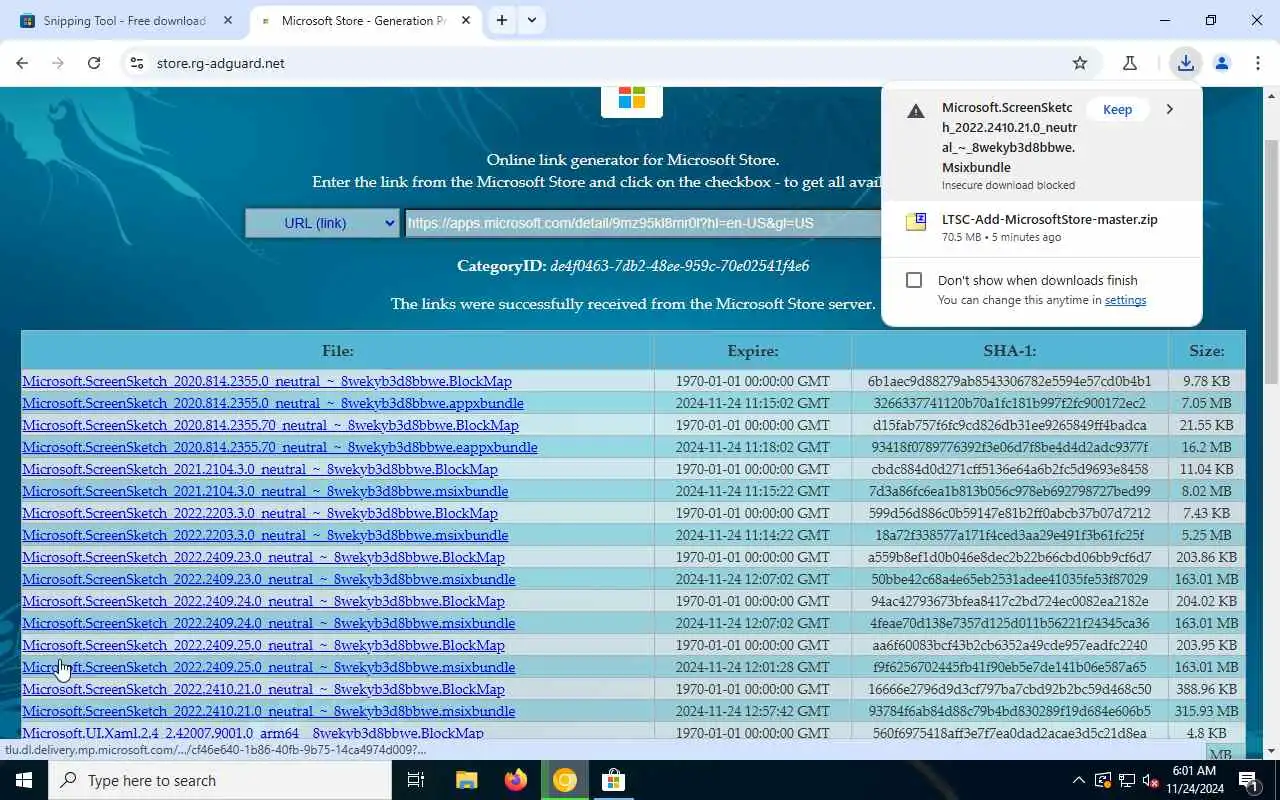Close the Microsoft Store generation tab
Viewport: 1280px width, 800px height.
[x=466, y=20]
